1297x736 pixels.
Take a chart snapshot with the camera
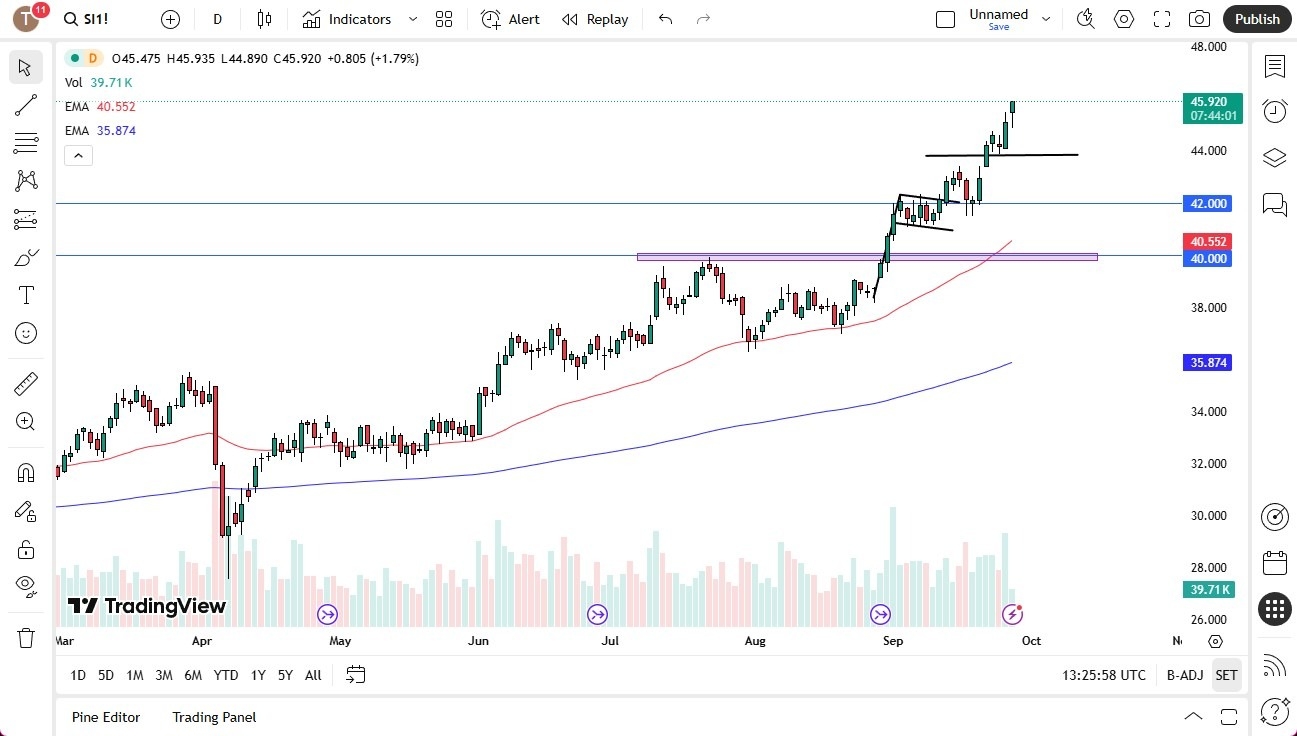click(x=1199, y=18)
